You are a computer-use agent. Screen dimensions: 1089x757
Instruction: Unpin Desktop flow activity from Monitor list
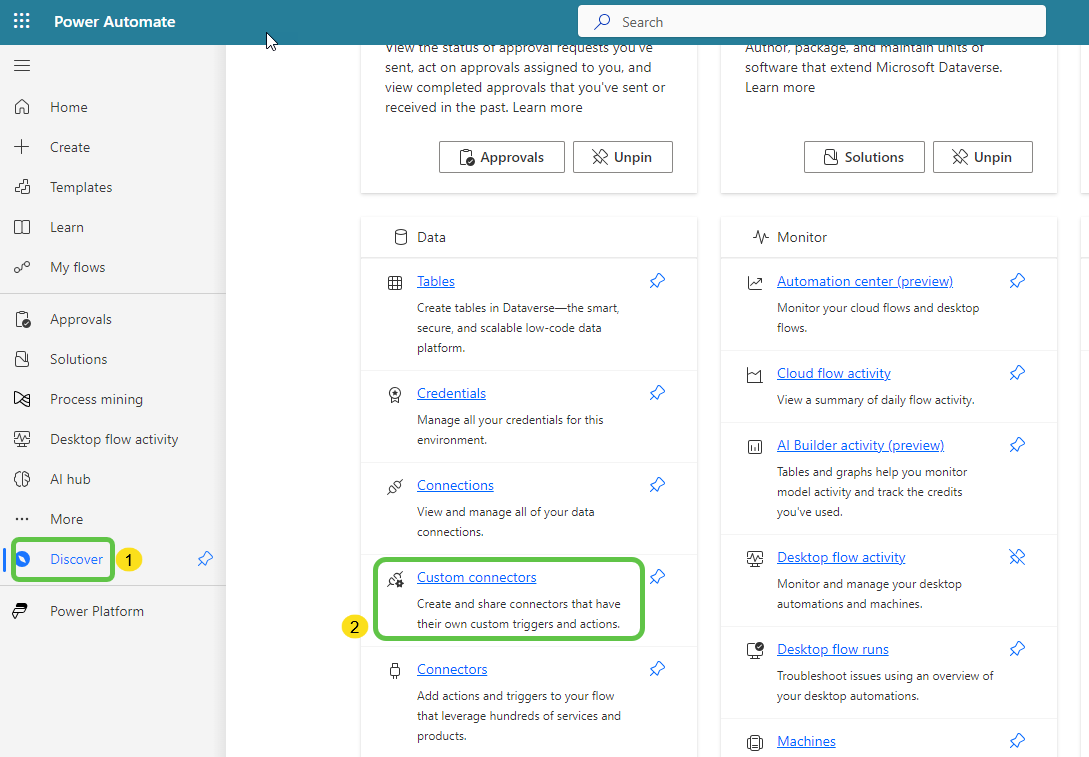(1017, 557)
